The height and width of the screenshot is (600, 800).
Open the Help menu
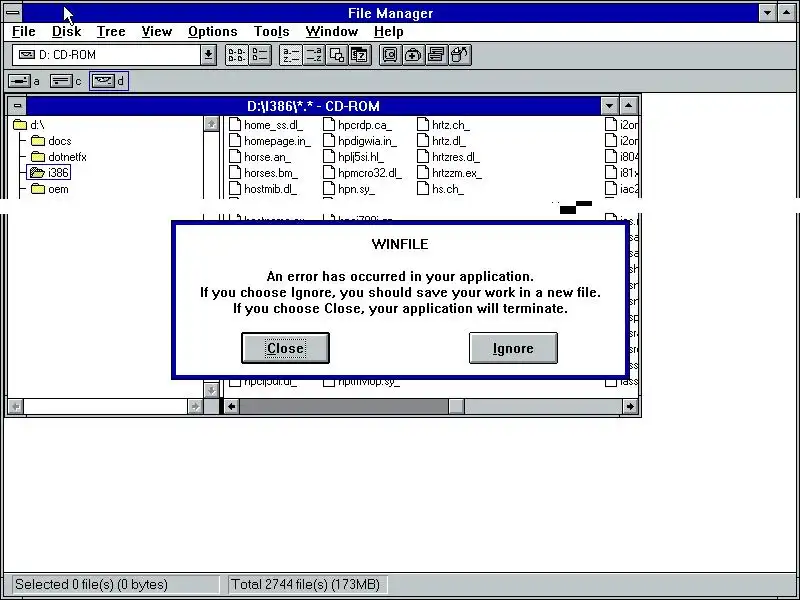pos(388,32)
